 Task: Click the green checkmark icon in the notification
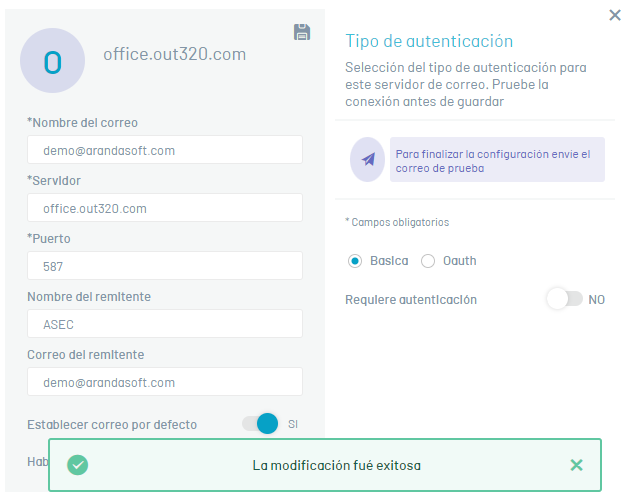tap(78, 465)
